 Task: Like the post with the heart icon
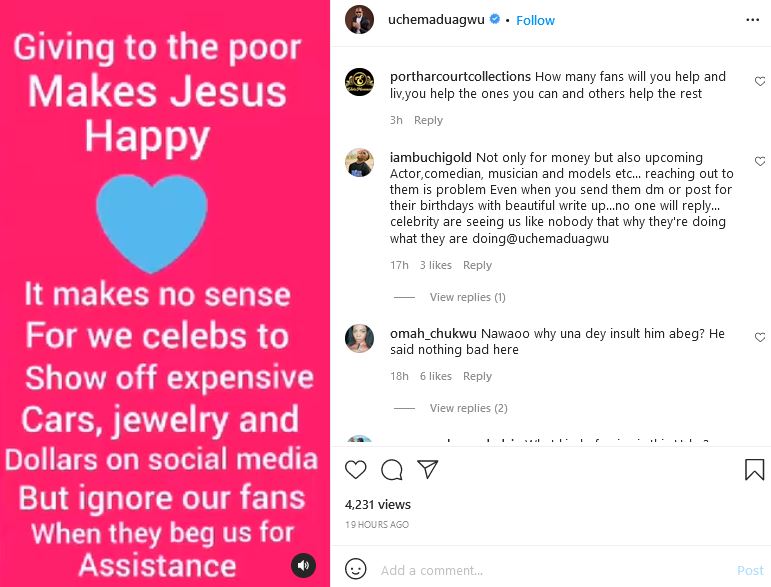click(x=355, y=469)
